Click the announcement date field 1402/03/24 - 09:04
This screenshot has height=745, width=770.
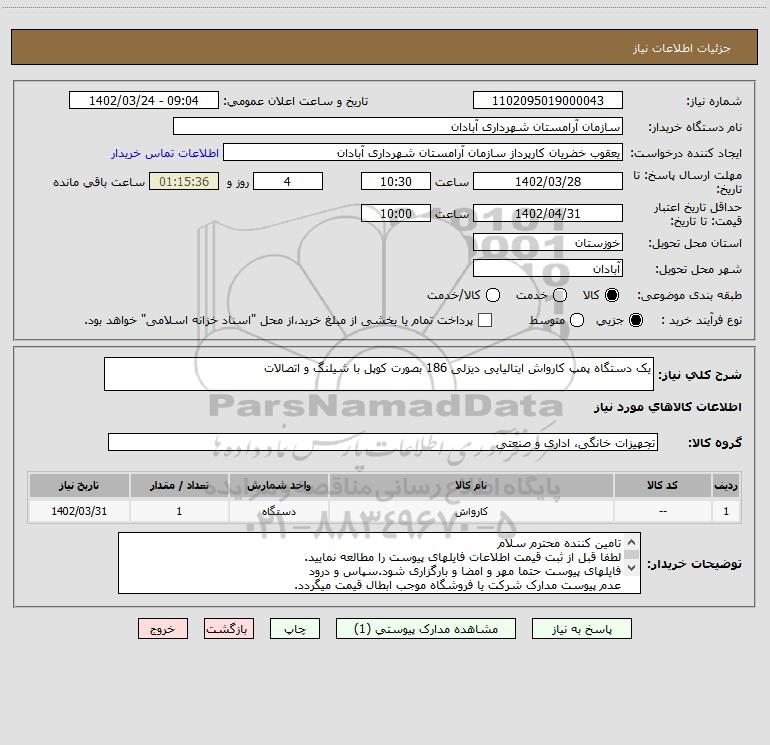[x=143, y=101]
